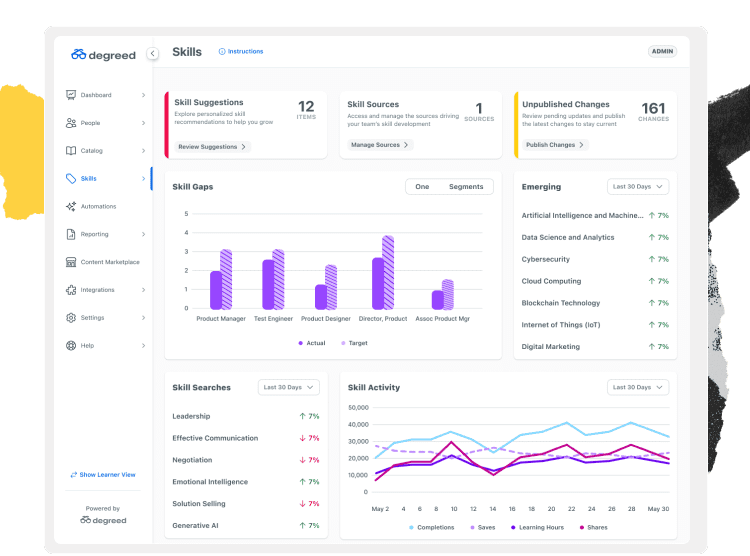The height and width of the screenshot is (556, 750).
Task: Click the Dashboard icon in sidebar
Action: coord(71,95)
